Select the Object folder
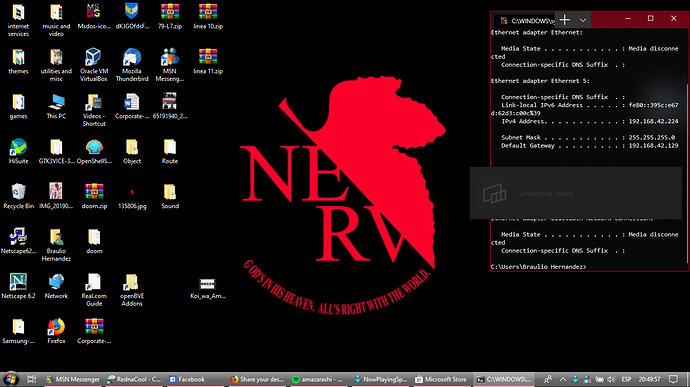The height and width of the screenshot is (387, 690). (x=132, y=151)
